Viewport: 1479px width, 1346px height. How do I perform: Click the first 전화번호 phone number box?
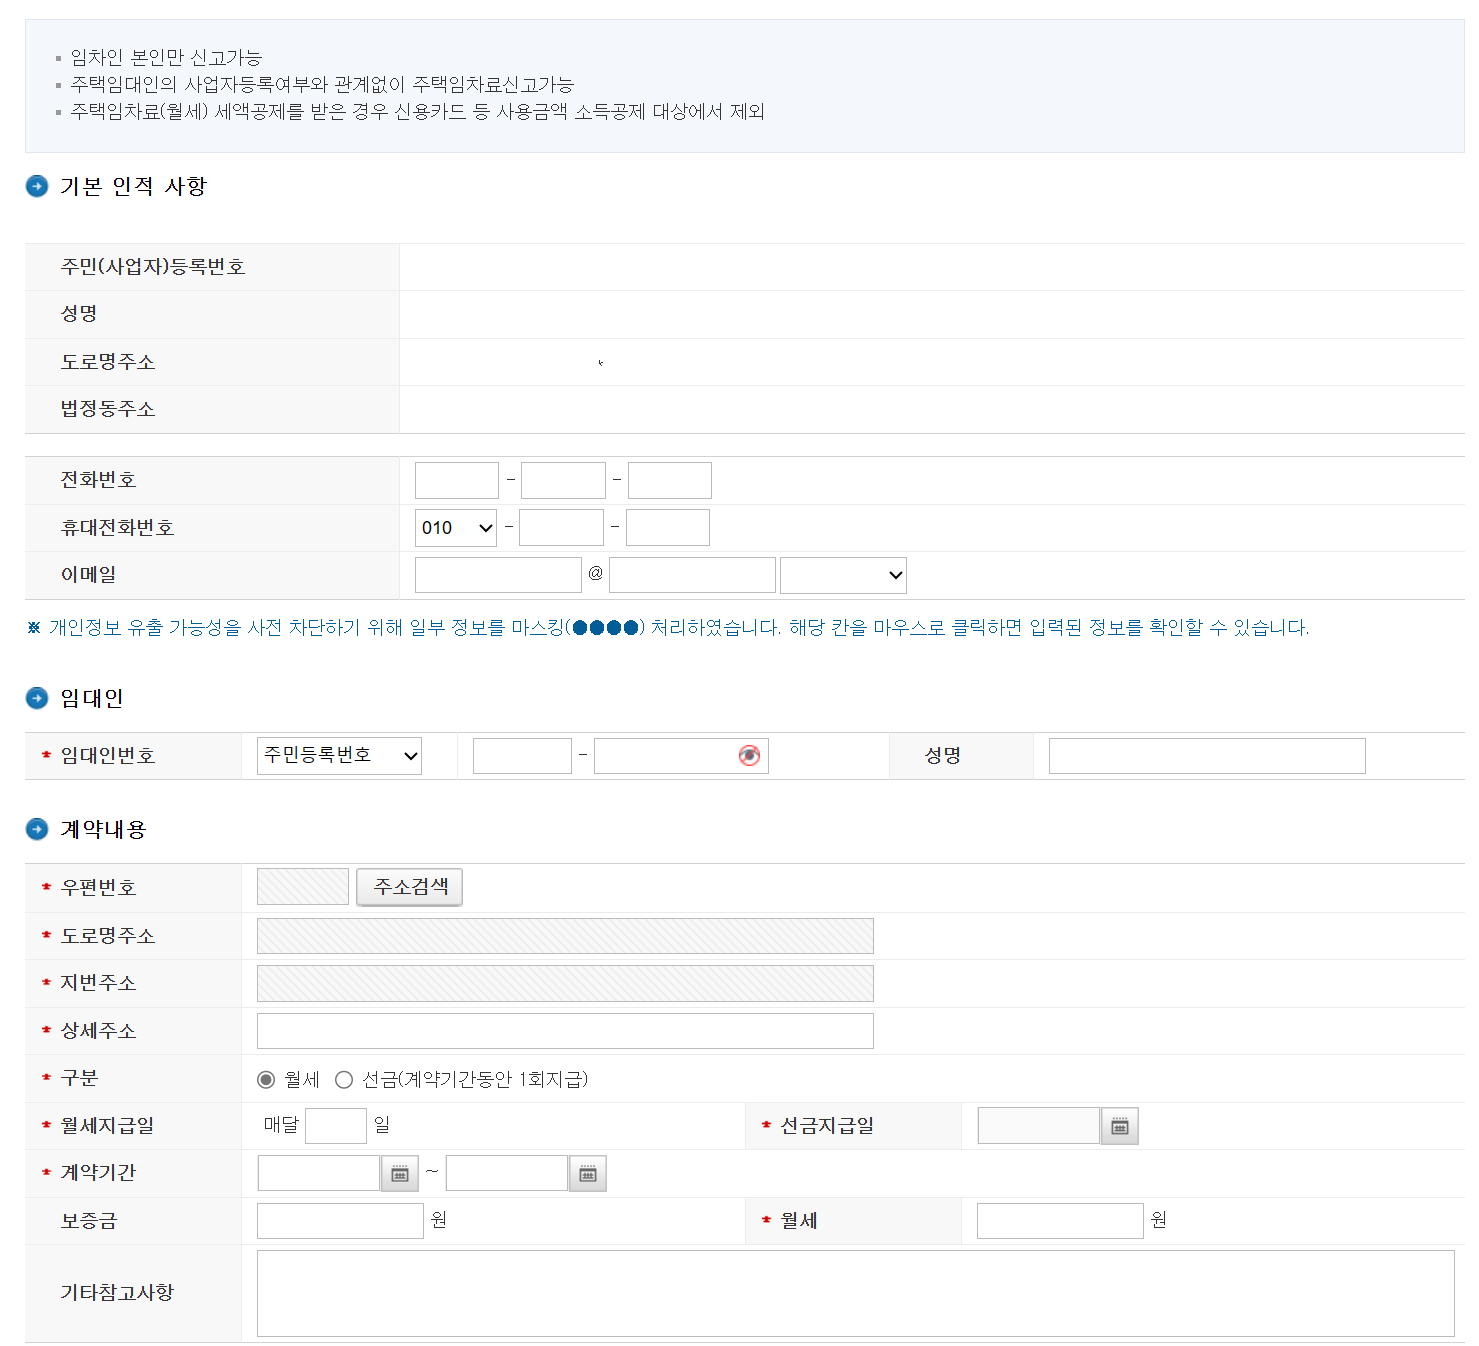(456, 479)
